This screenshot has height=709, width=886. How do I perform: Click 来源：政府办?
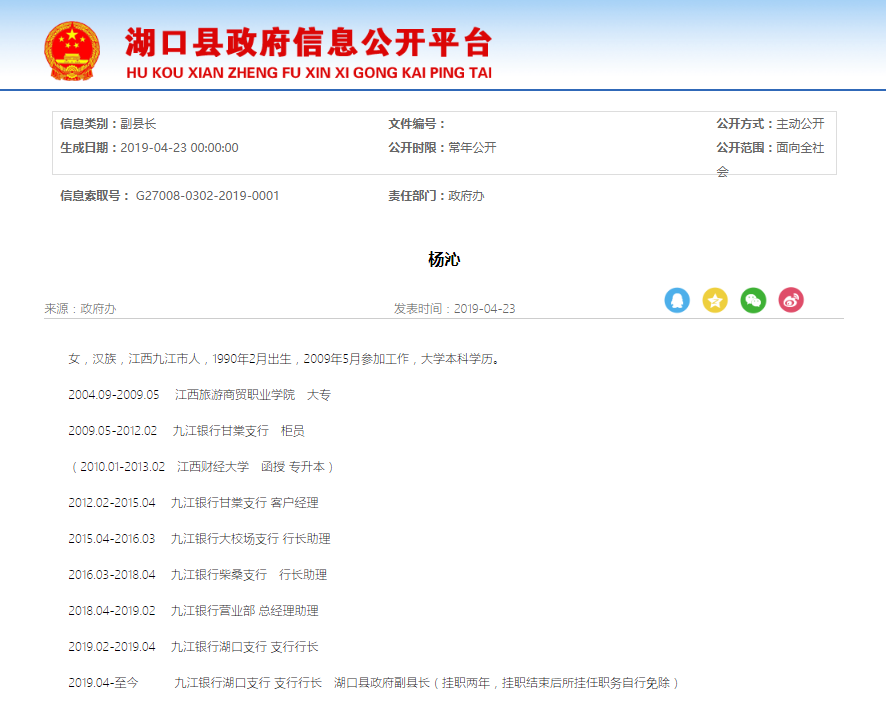[80, 308]
